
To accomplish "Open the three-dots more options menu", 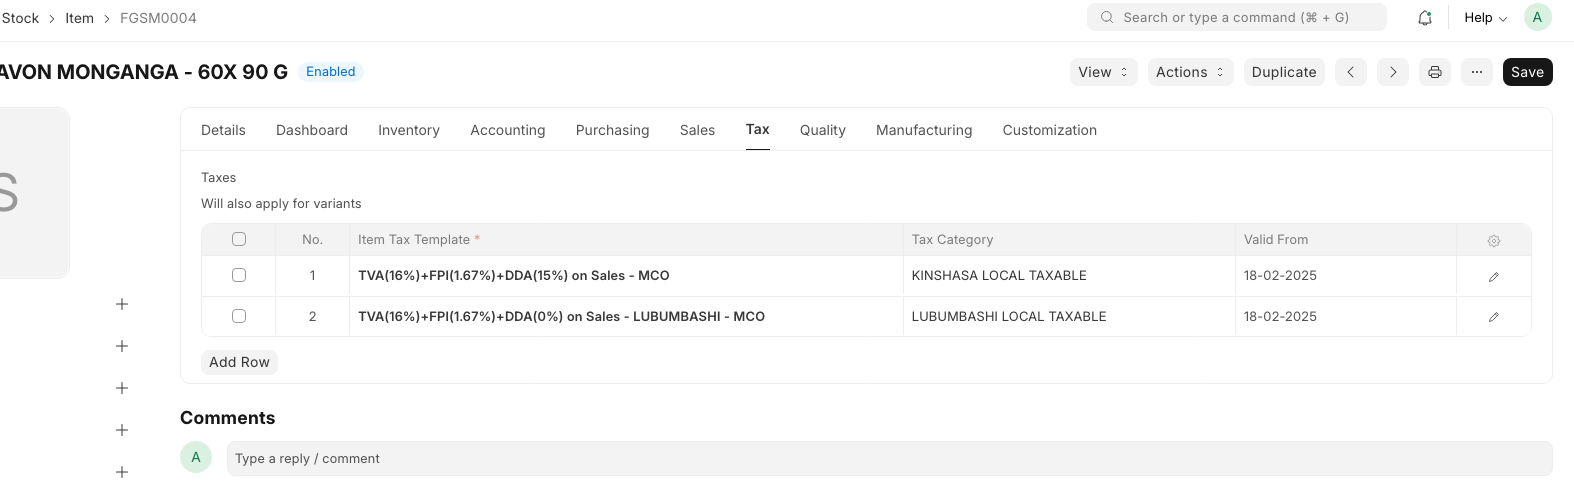I will [x=1476, y=72].
